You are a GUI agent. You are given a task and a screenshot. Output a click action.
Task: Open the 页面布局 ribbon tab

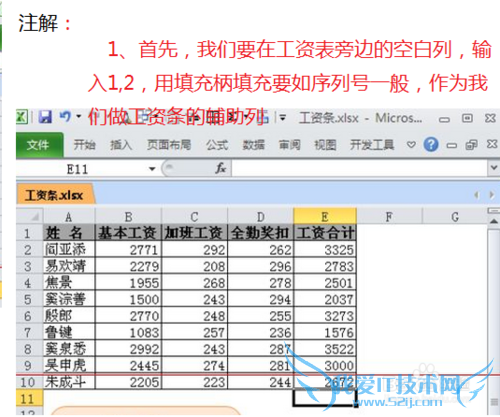pos(169,145)
